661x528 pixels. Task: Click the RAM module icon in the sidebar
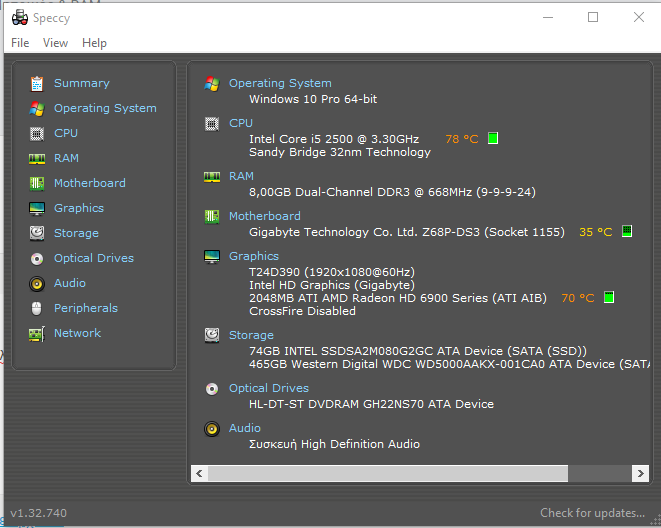pos(37,158)
